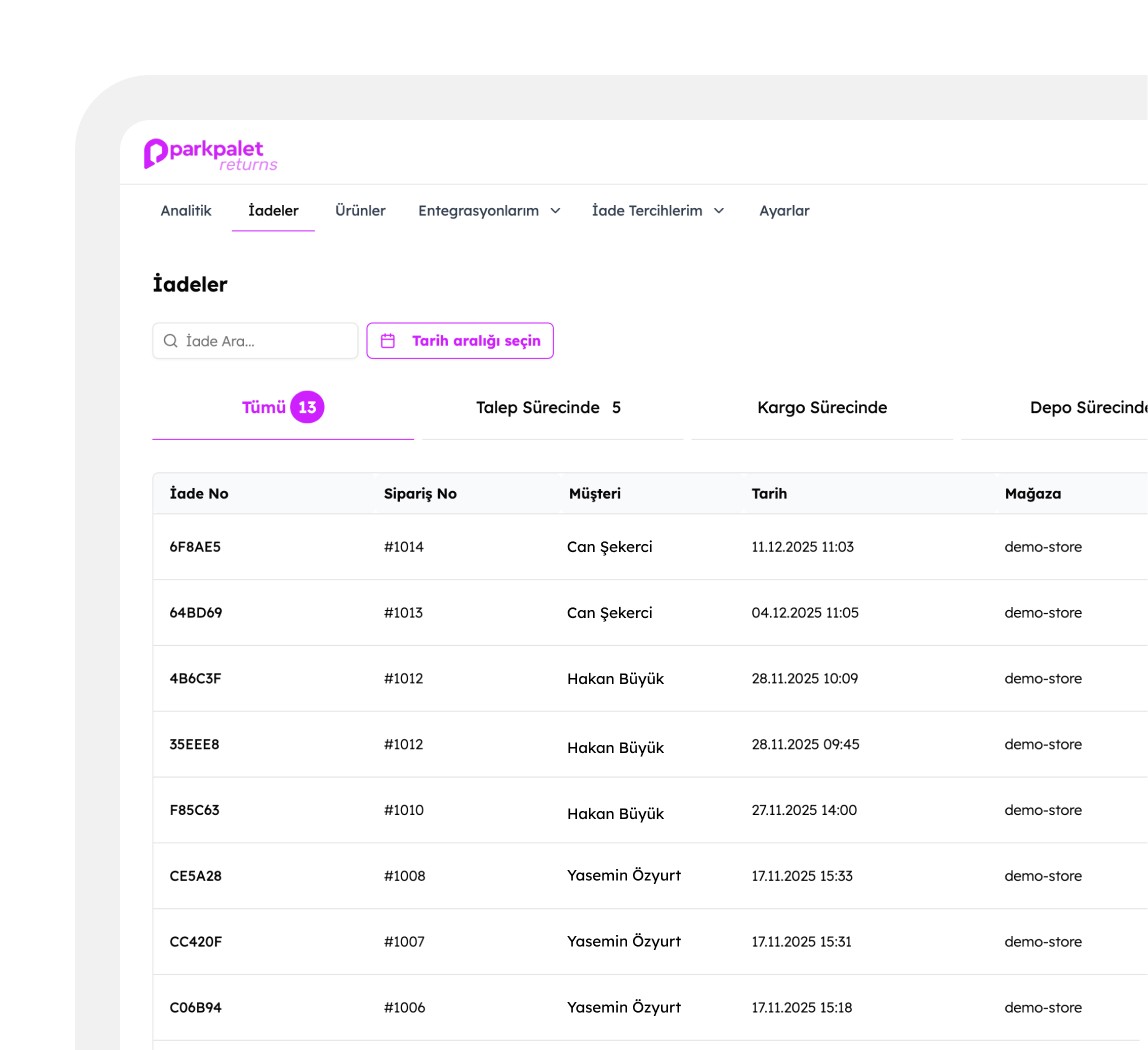Open return 64BD69

[195, 613]
